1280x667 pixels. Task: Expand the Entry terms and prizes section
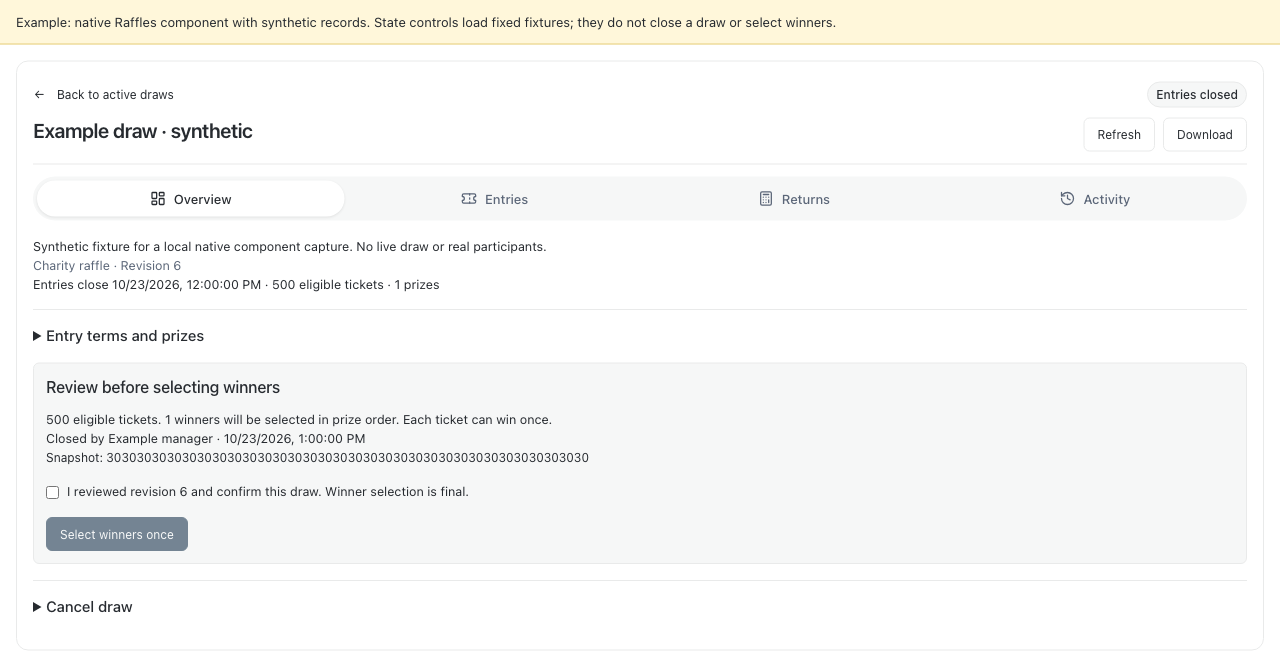118,336
